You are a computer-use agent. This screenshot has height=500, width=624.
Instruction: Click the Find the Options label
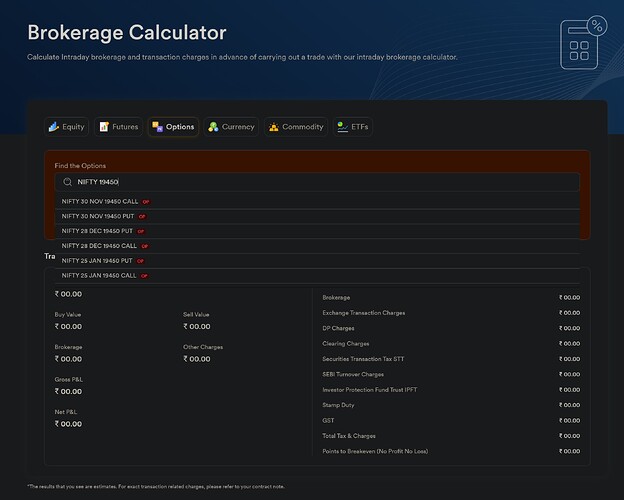click(80, 166)
